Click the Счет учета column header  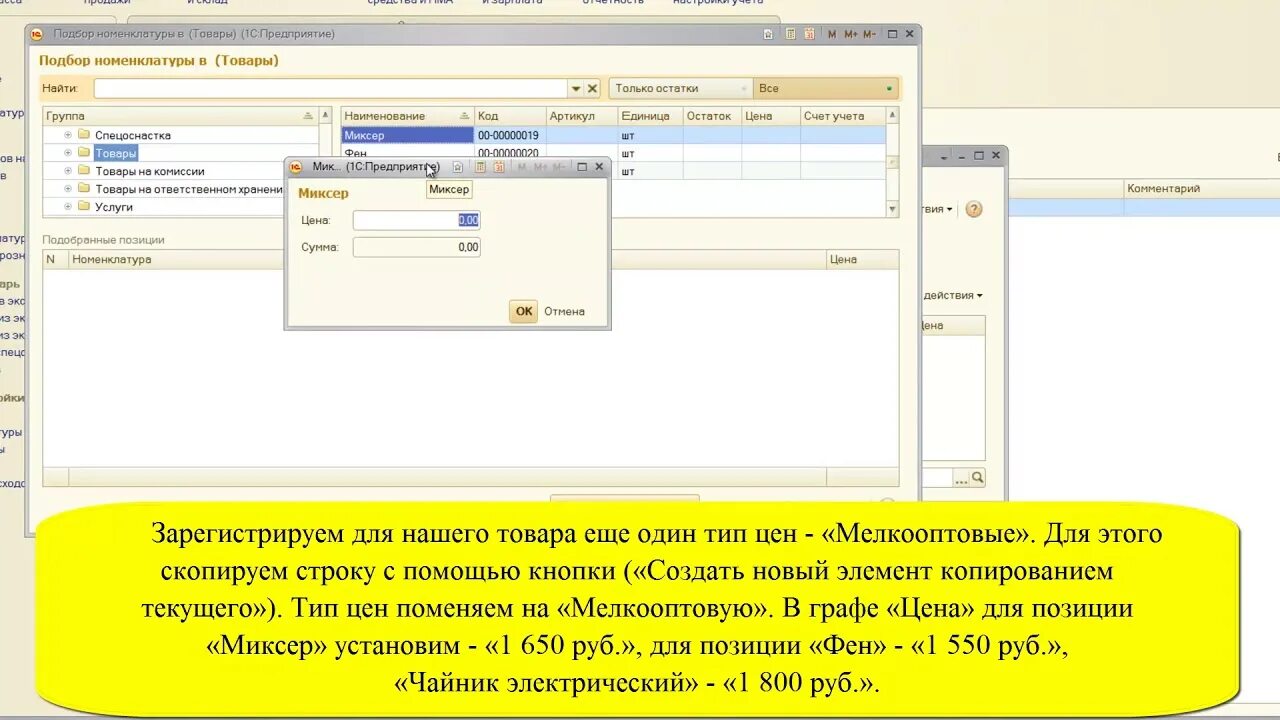(x=843, y=116)
